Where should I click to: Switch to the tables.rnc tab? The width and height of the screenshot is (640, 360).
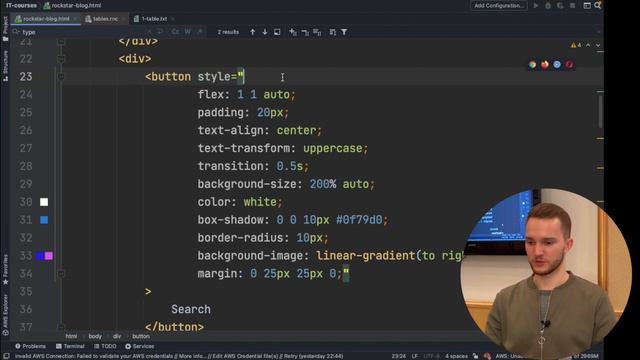[x=105, y=19]
